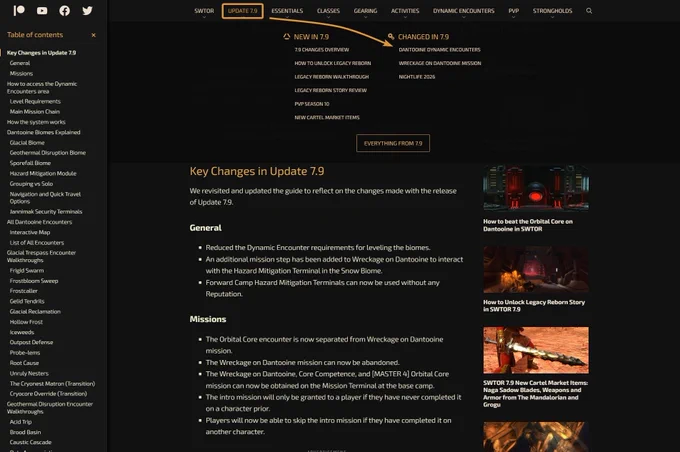
Task: Jump to General in table of contents
Action: (20, 63)
